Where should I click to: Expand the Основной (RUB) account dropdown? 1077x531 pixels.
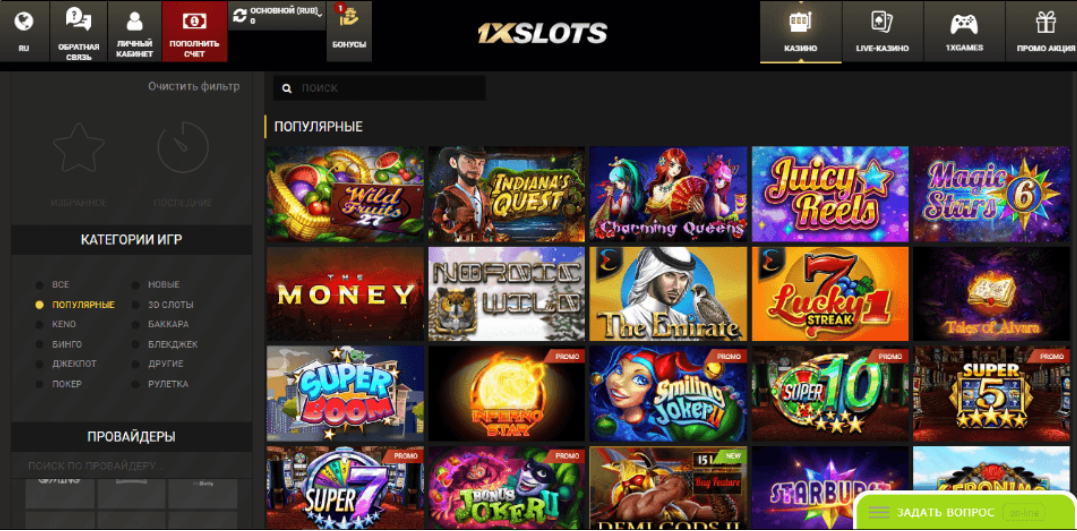click(277, 15)
